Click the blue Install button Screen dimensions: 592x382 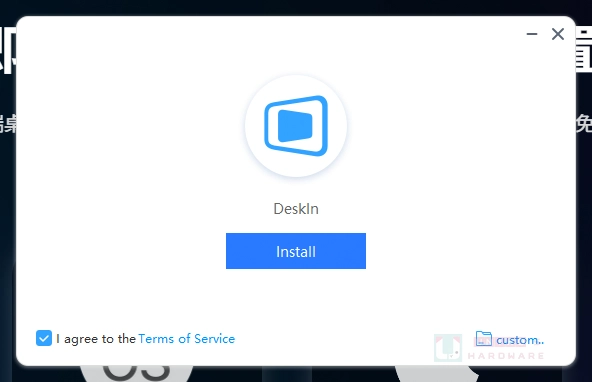[296, 251]
